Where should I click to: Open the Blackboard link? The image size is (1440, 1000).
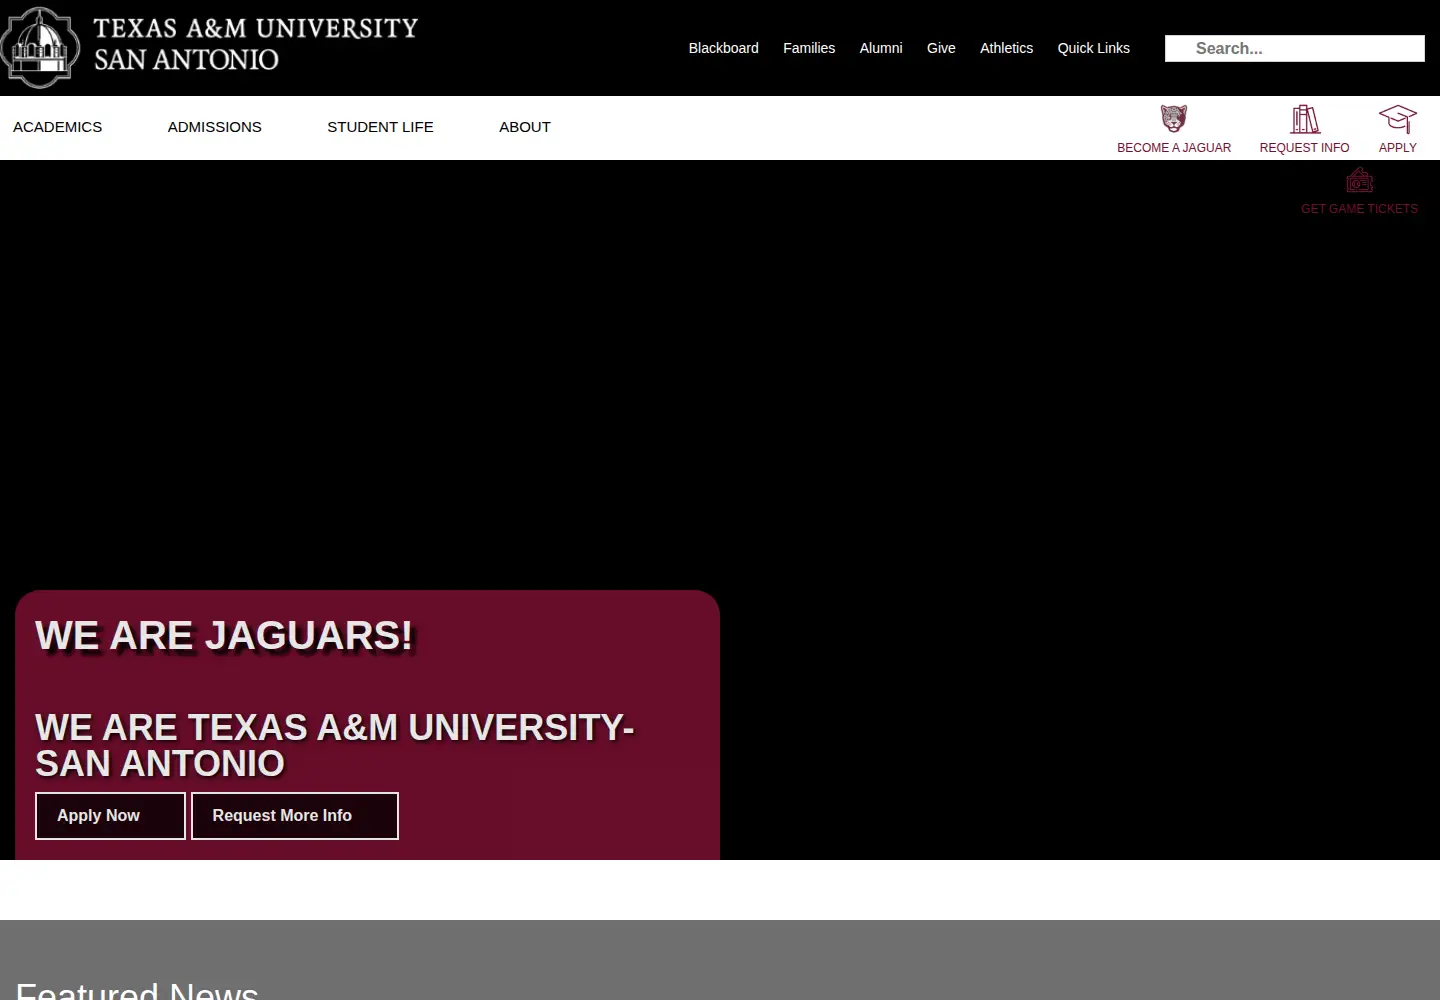click(x=723, y=48)
